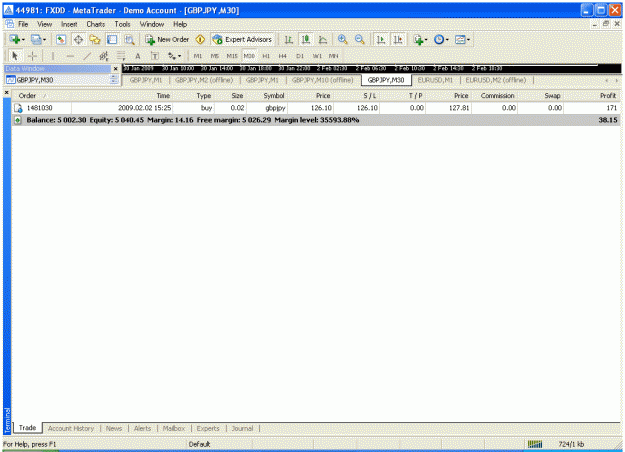Viewport: 625px width, 452px height.
Task: Click the New Order button
Action: [167, 39]
